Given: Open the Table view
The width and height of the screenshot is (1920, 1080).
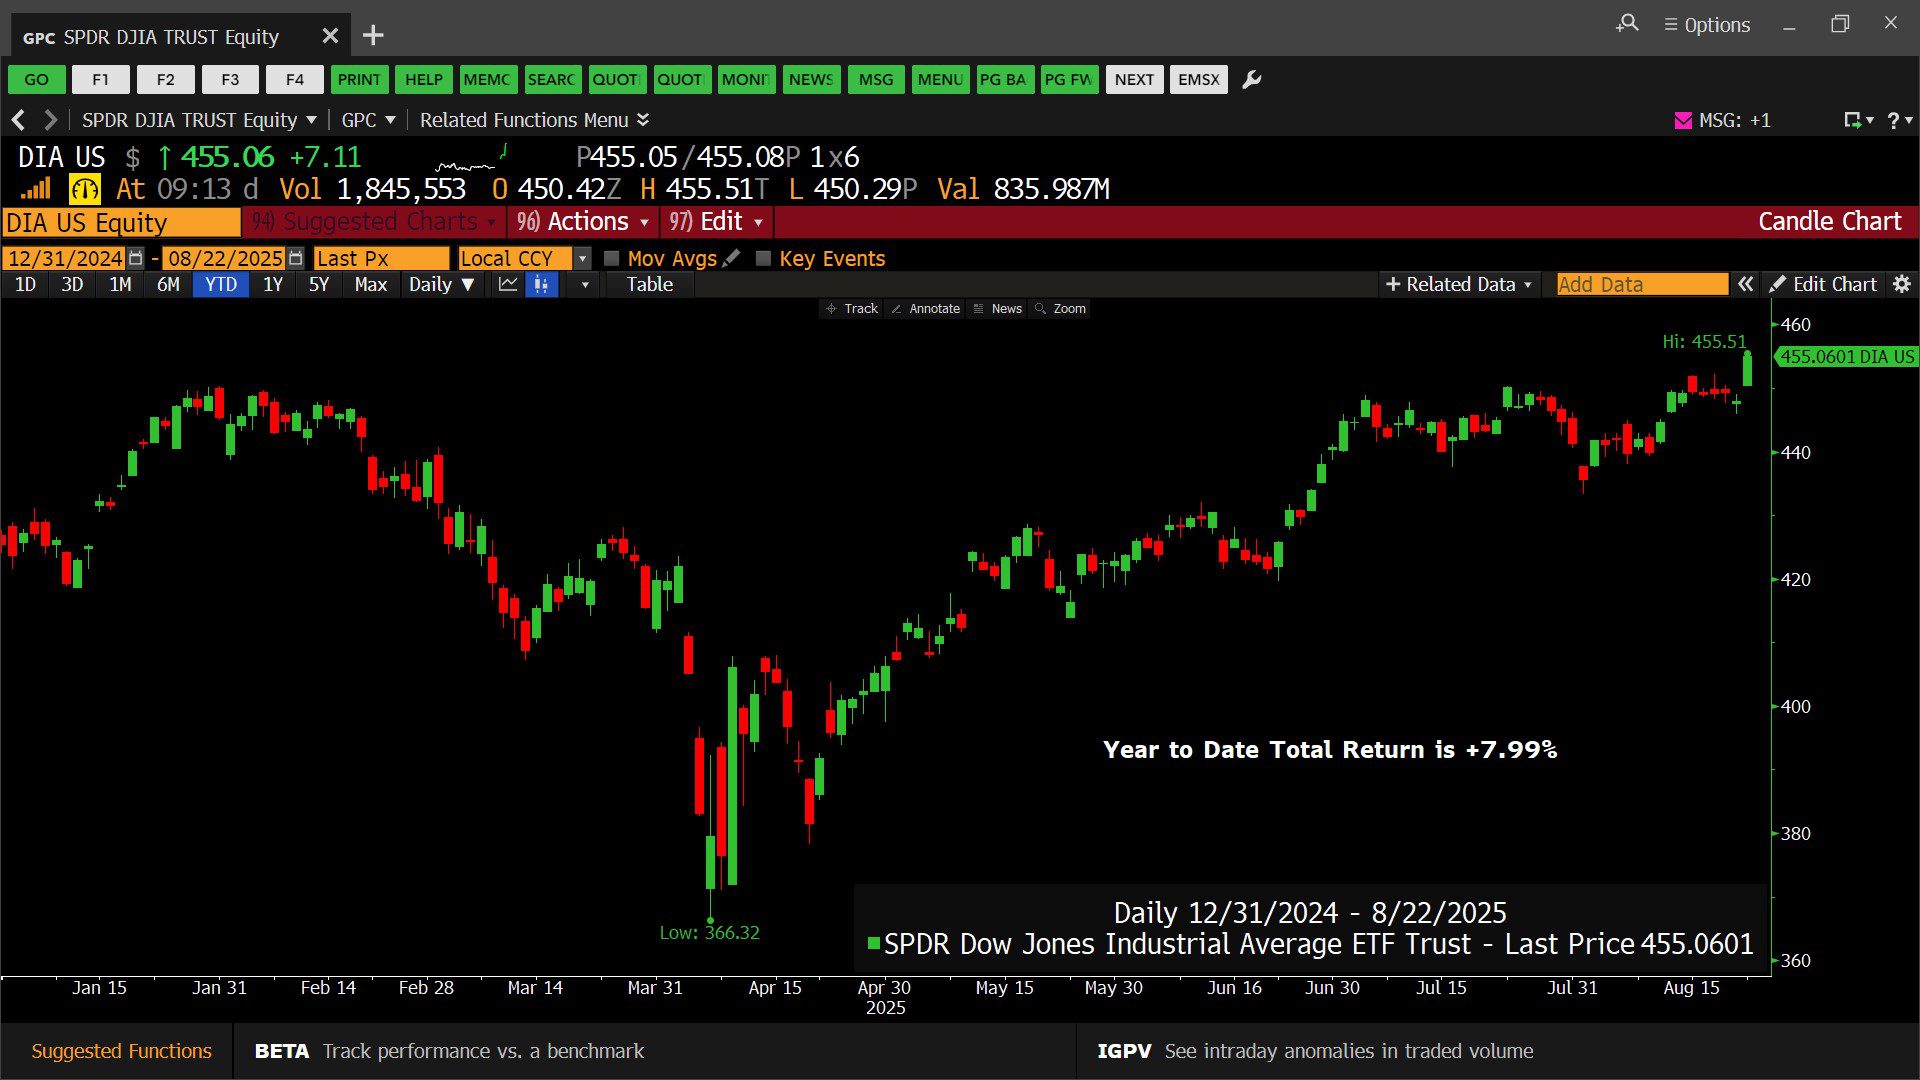Looking at the screenshot, I should point(650,285).
